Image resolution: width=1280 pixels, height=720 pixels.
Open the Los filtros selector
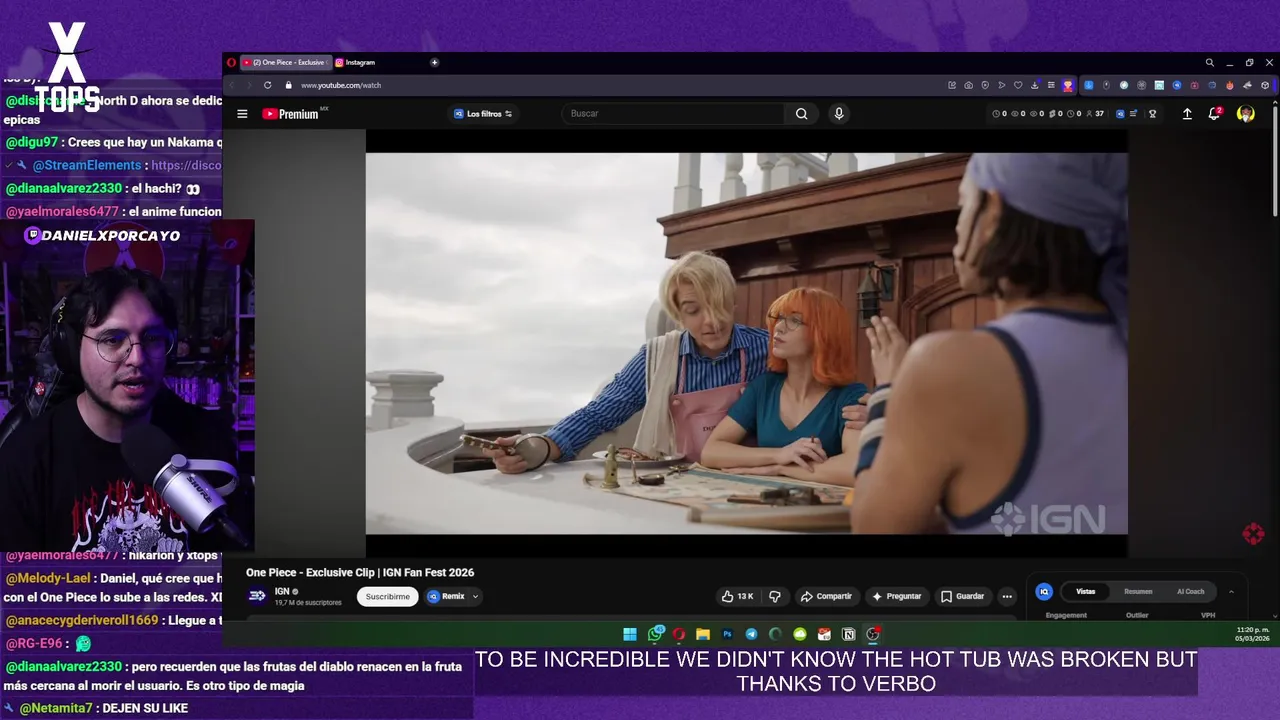483,114
